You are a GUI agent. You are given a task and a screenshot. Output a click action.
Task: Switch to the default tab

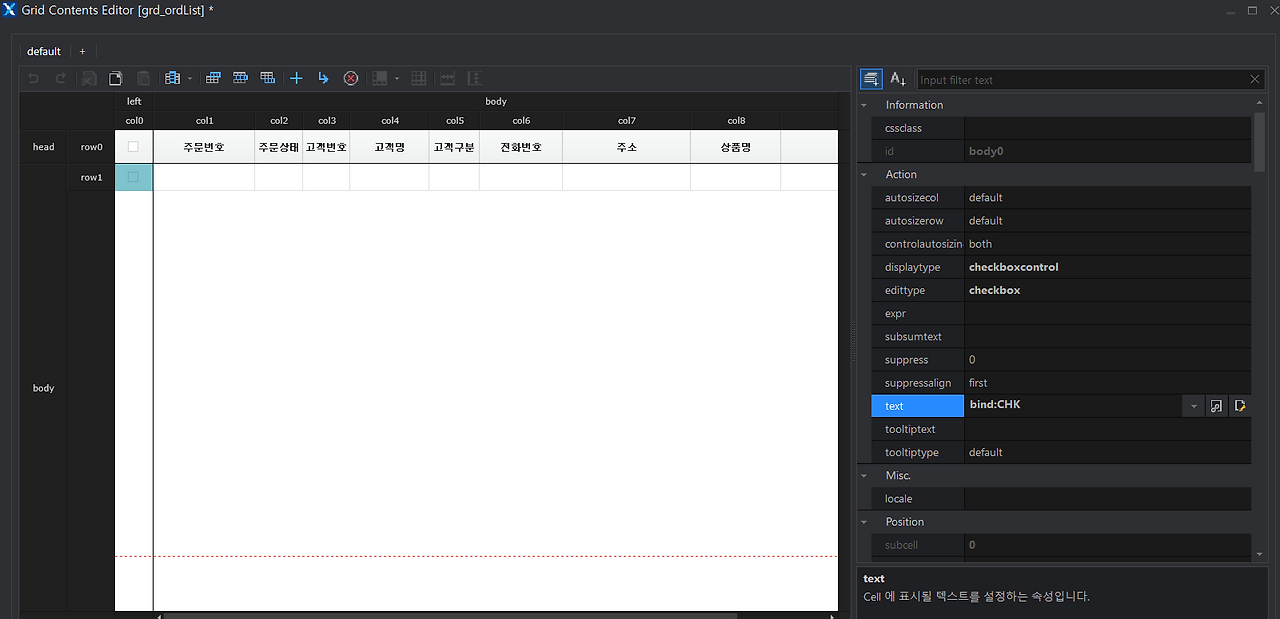tap(44, 51)
